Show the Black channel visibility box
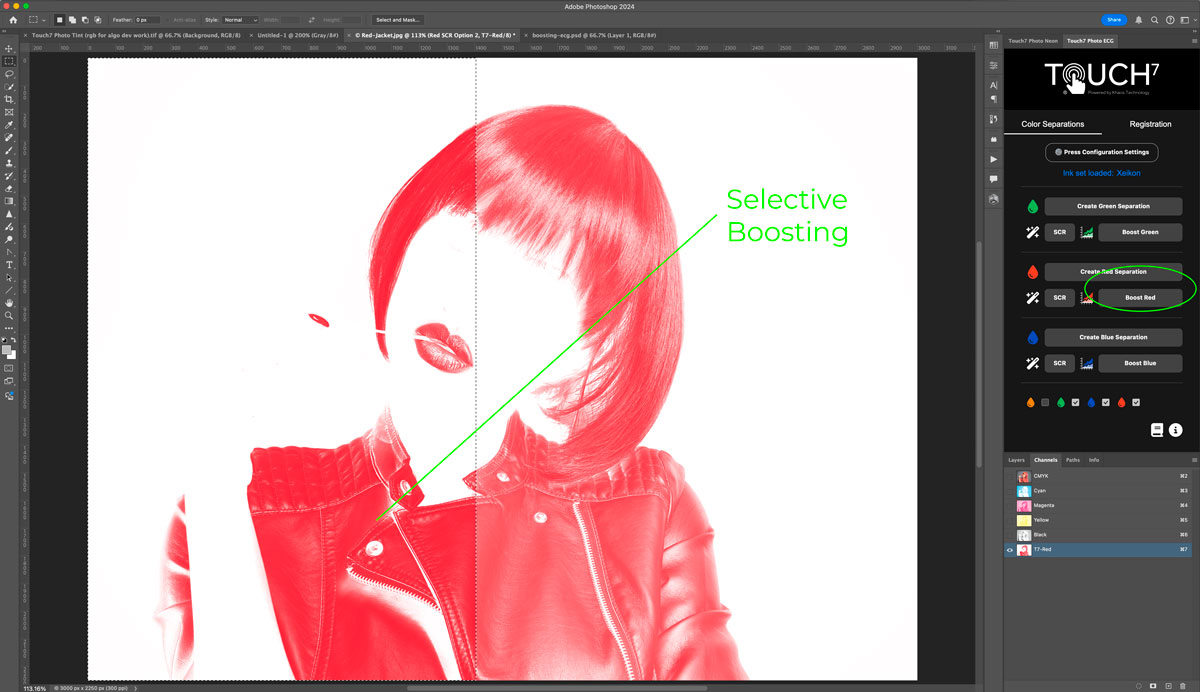Image resolution: width=1200 pixels, height=692 pixels. [x=1010, y=535]
